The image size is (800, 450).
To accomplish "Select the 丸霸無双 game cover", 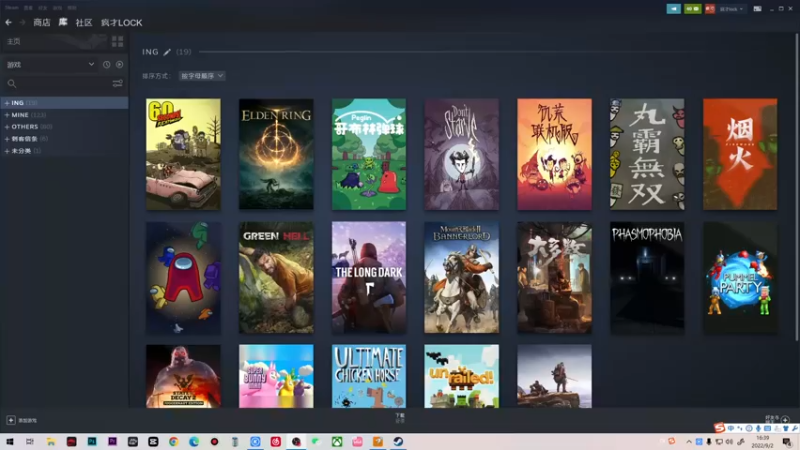I will 647,154.
